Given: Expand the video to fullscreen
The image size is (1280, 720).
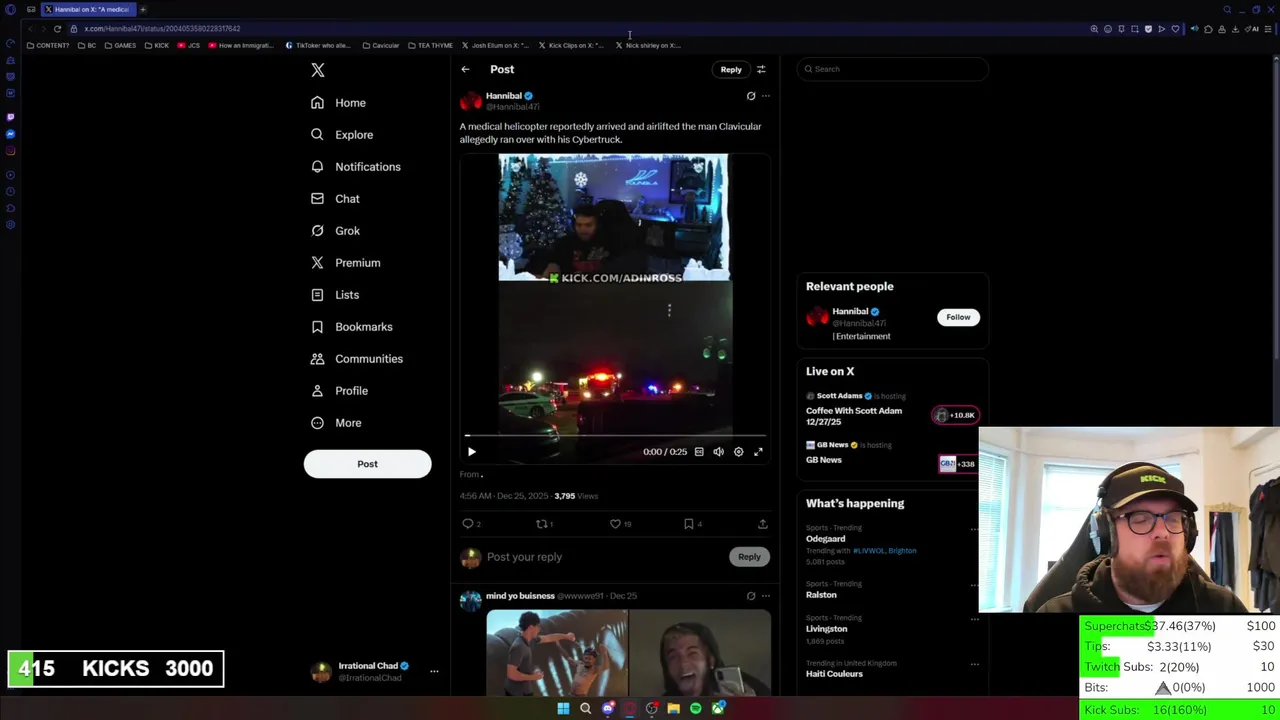Looking at the screenshot, I should [758, 452].
